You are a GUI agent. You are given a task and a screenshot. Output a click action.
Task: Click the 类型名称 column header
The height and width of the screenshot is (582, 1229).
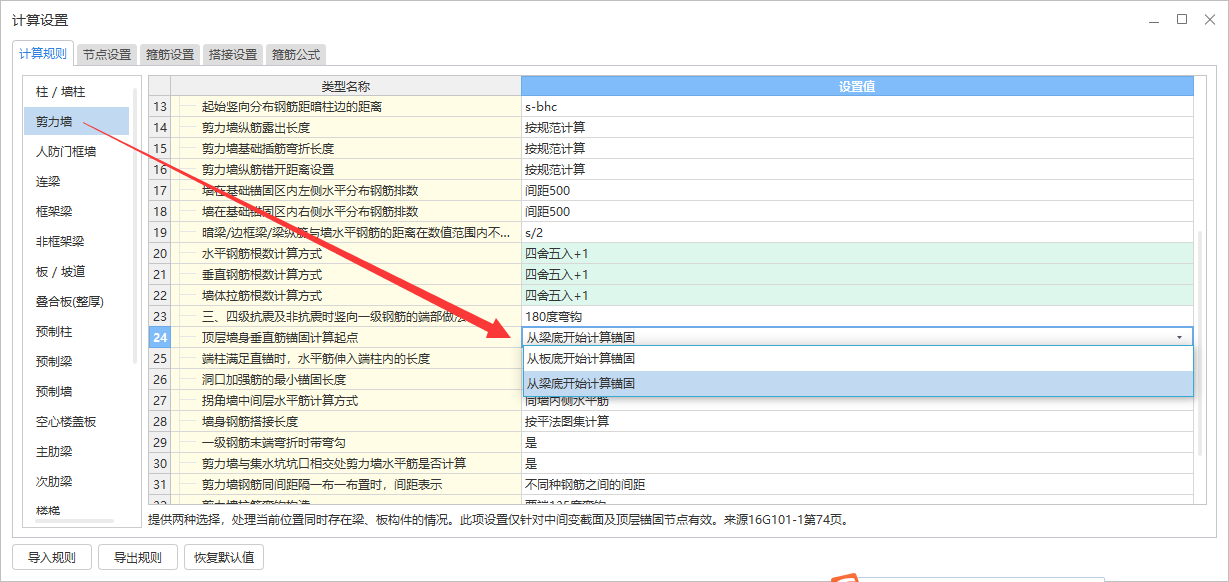(x=346, y=86)
